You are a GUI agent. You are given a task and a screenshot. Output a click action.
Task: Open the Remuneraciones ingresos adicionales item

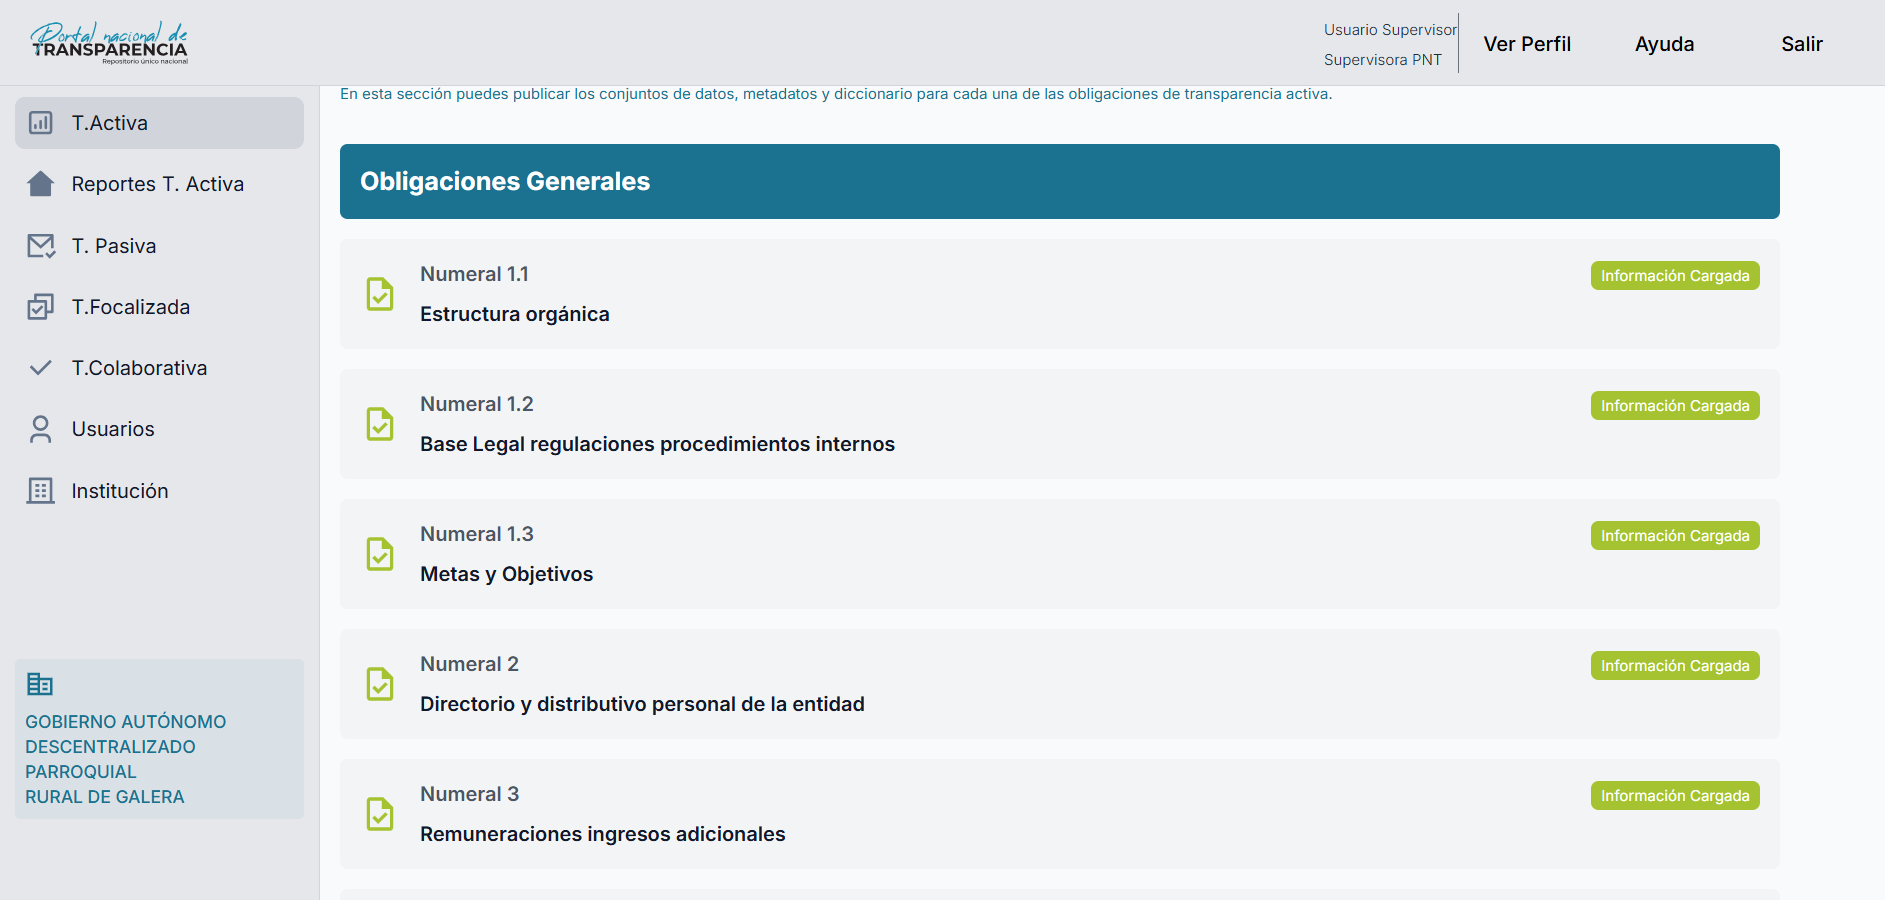[x=602, y=834]
